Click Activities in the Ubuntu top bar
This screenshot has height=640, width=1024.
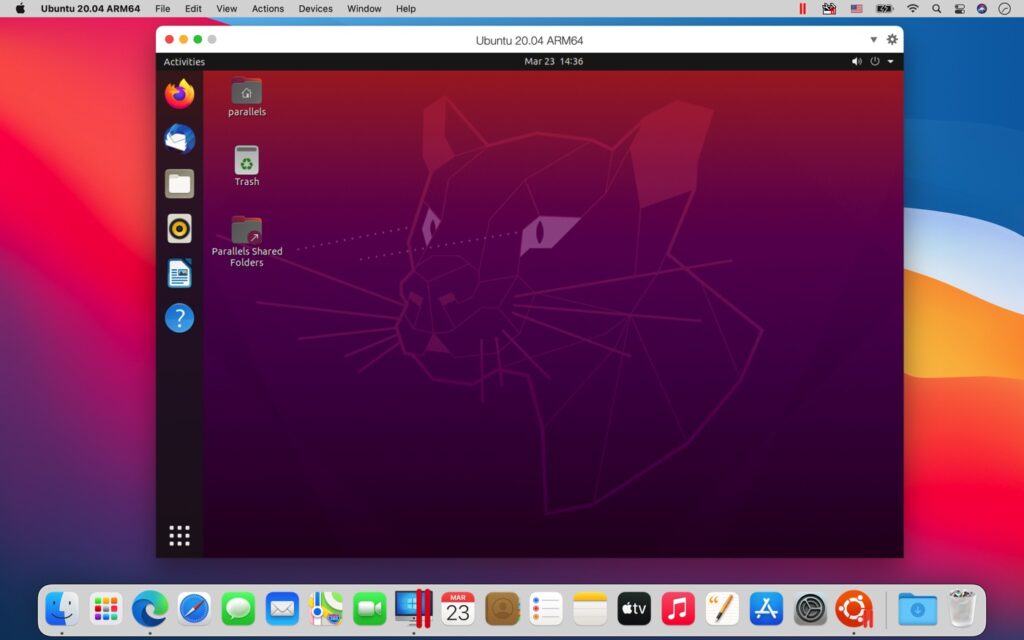point(184,61)
